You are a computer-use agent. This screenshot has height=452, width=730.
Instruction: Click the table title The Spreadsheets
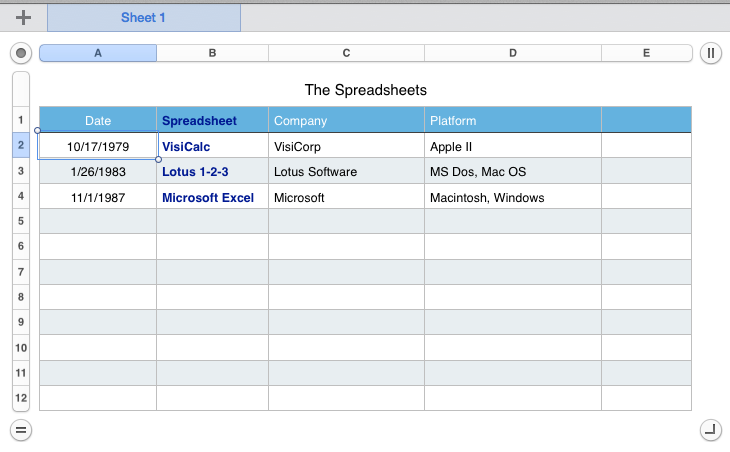point(365,90)
